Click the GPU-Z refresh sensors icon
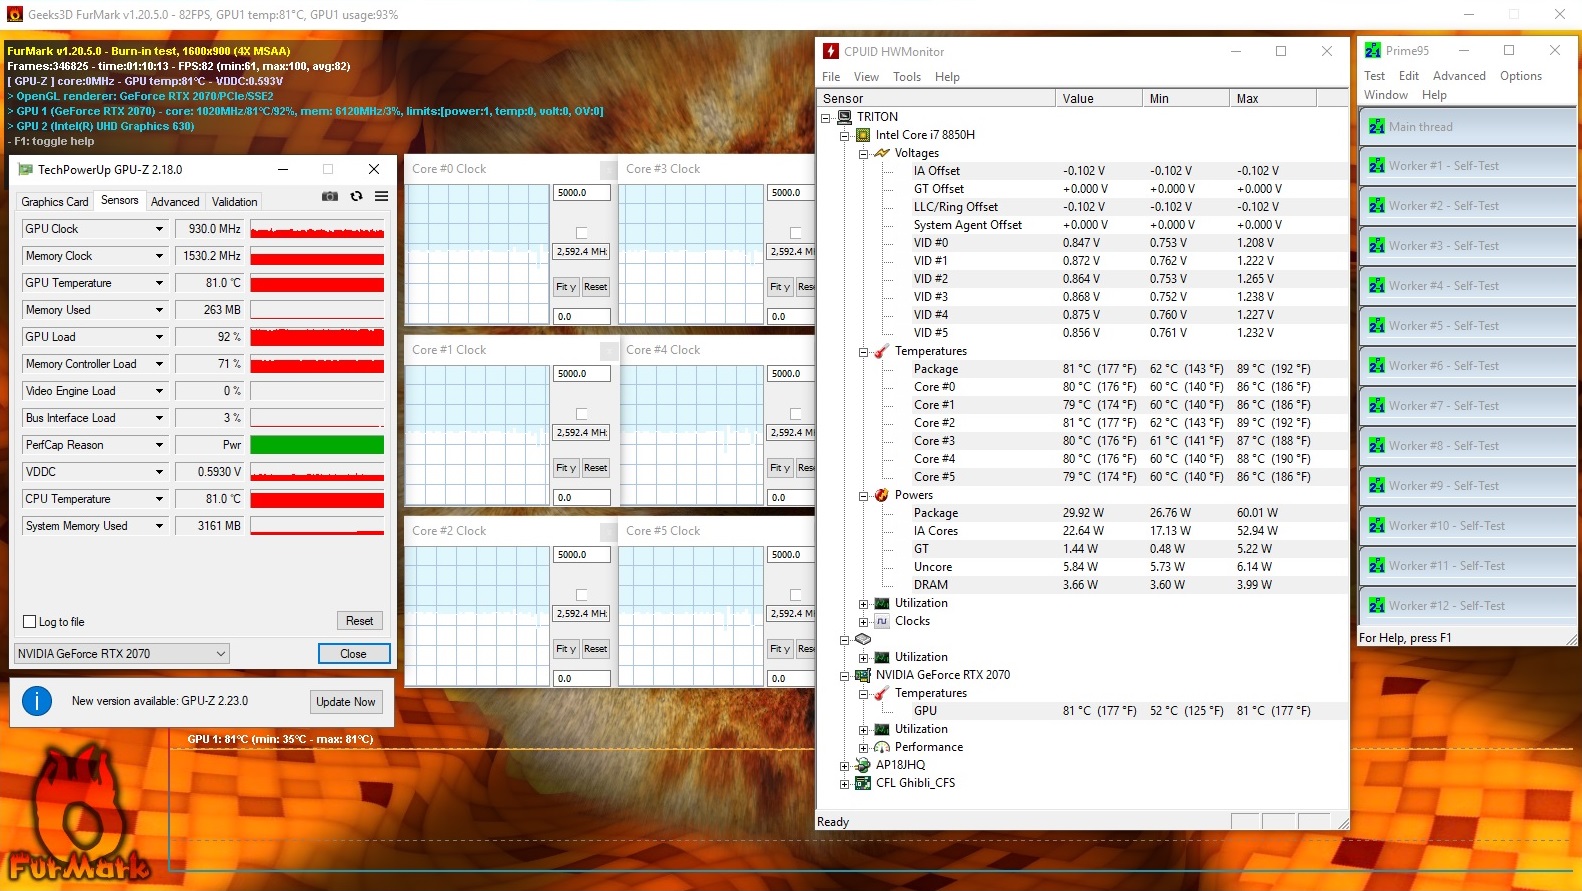Viewport: 1582px width, 891px height. tap(356, 197)
